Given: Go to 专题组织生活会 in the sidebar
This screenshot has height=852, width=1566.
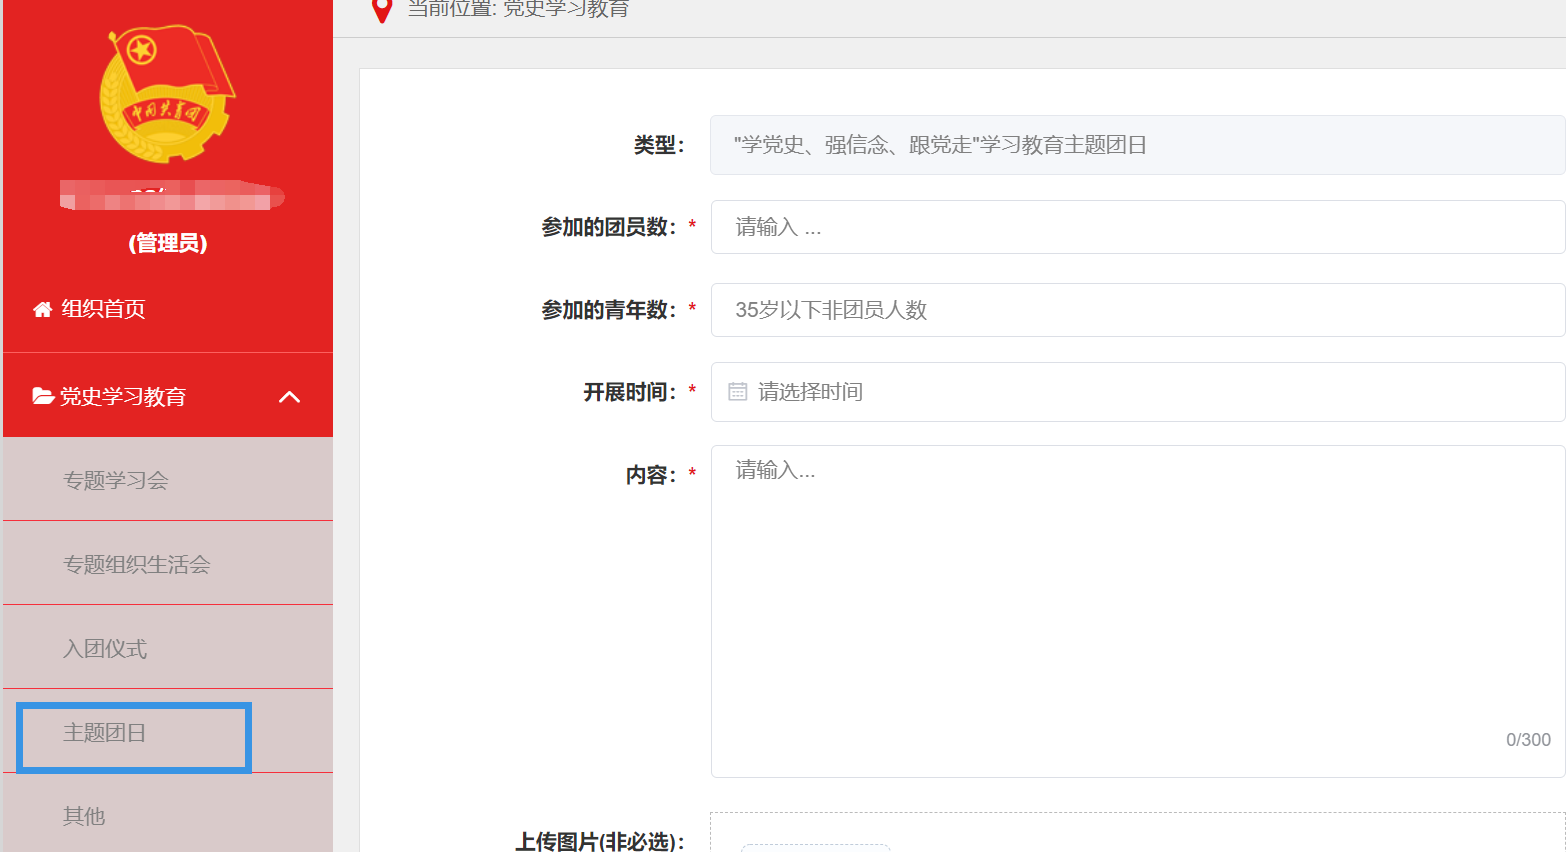Looking at the screenshot, I should [137, 565].
